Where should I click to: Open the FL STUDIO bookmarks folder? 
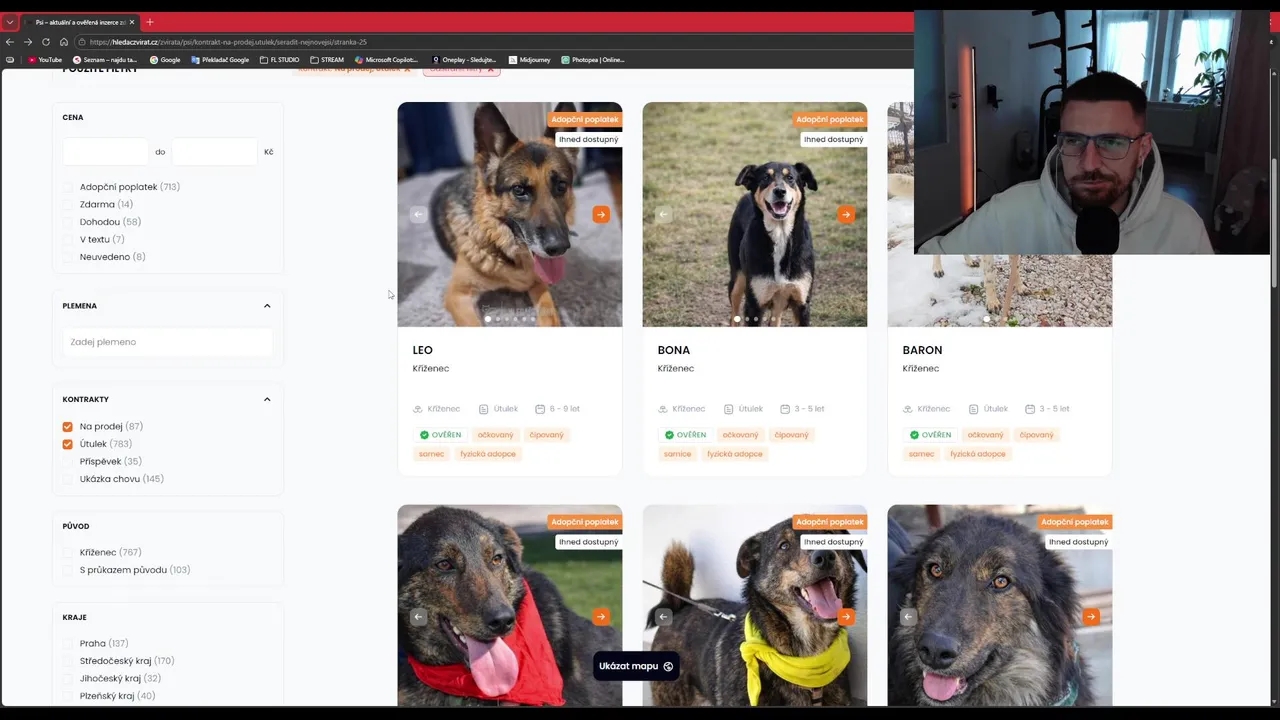(x=279, y=60)
